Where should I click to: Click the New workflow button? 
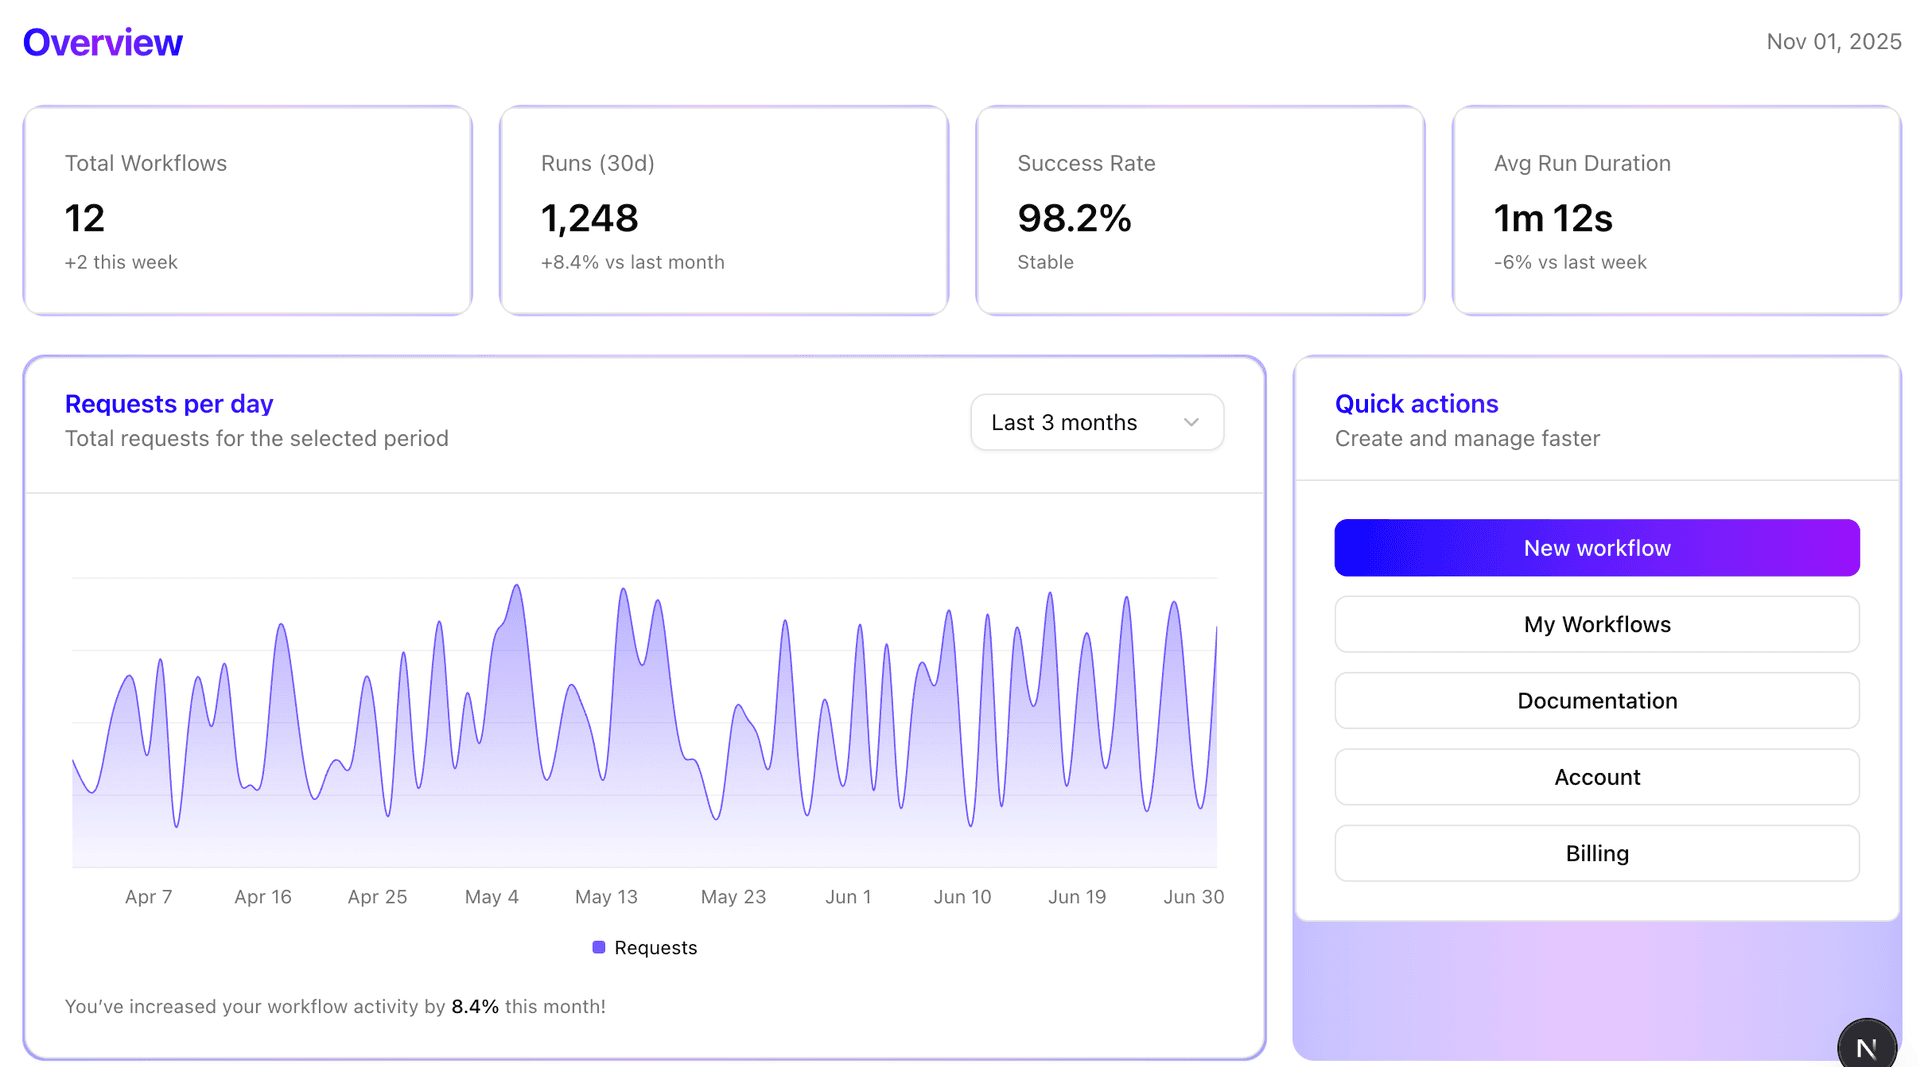point(1596,548)
